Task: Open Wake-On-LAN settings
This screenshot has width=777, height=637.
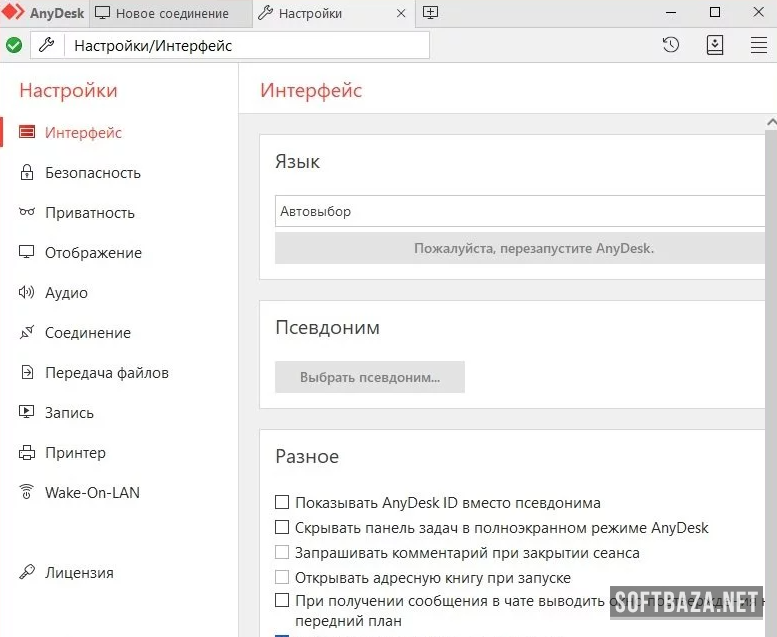Action: point(92,493)
